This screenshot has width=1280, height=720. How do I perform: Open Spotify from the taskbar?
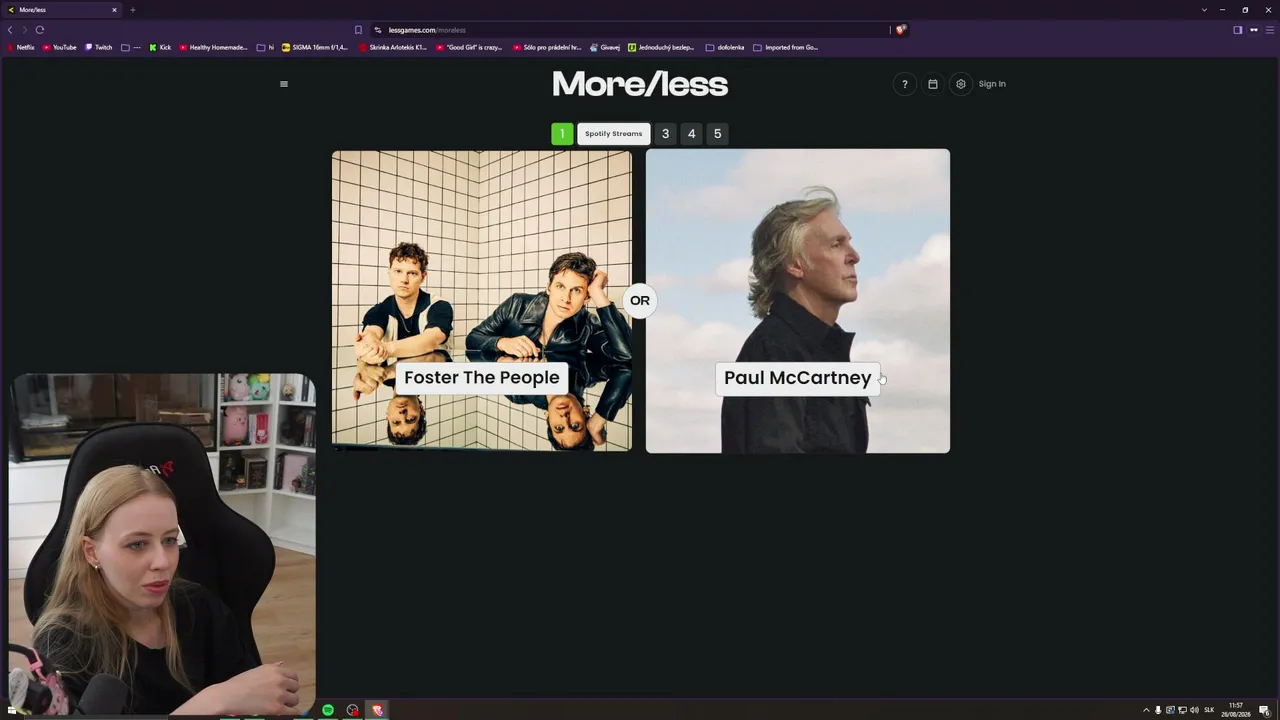(328, 710)
